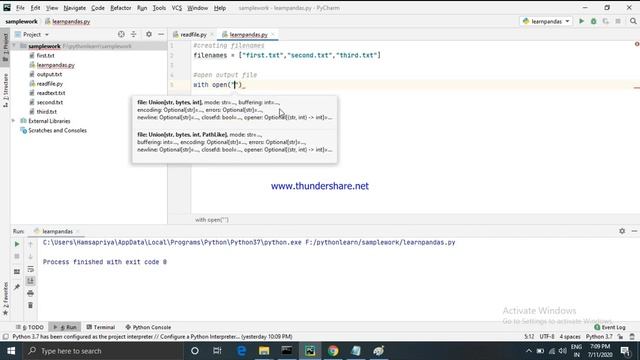
Task: Toggle scroll to end icon in Run panel
Action: [x=30, y=281]
